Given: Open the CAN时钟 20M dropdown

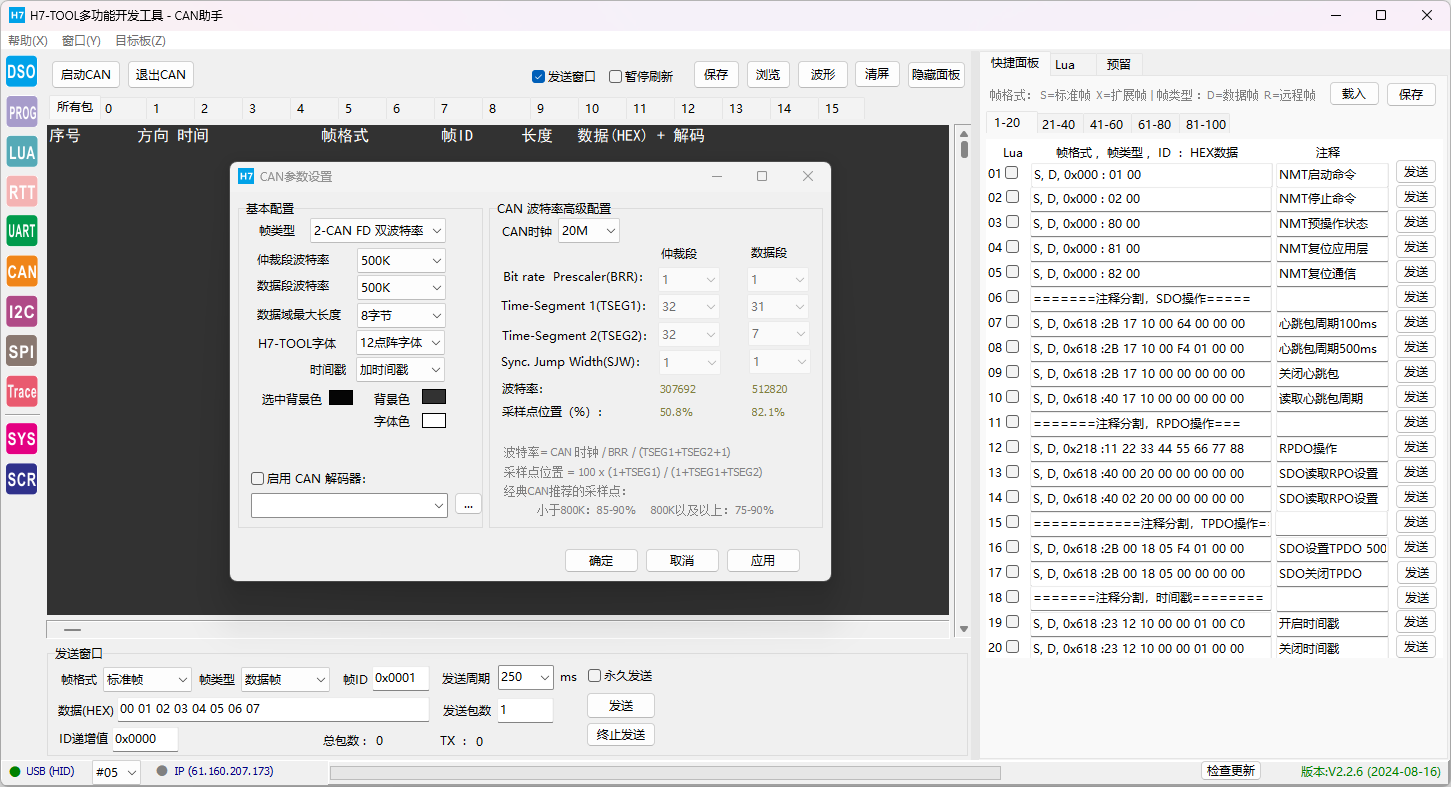Looking at the screenshot, I should coord(589,231).
